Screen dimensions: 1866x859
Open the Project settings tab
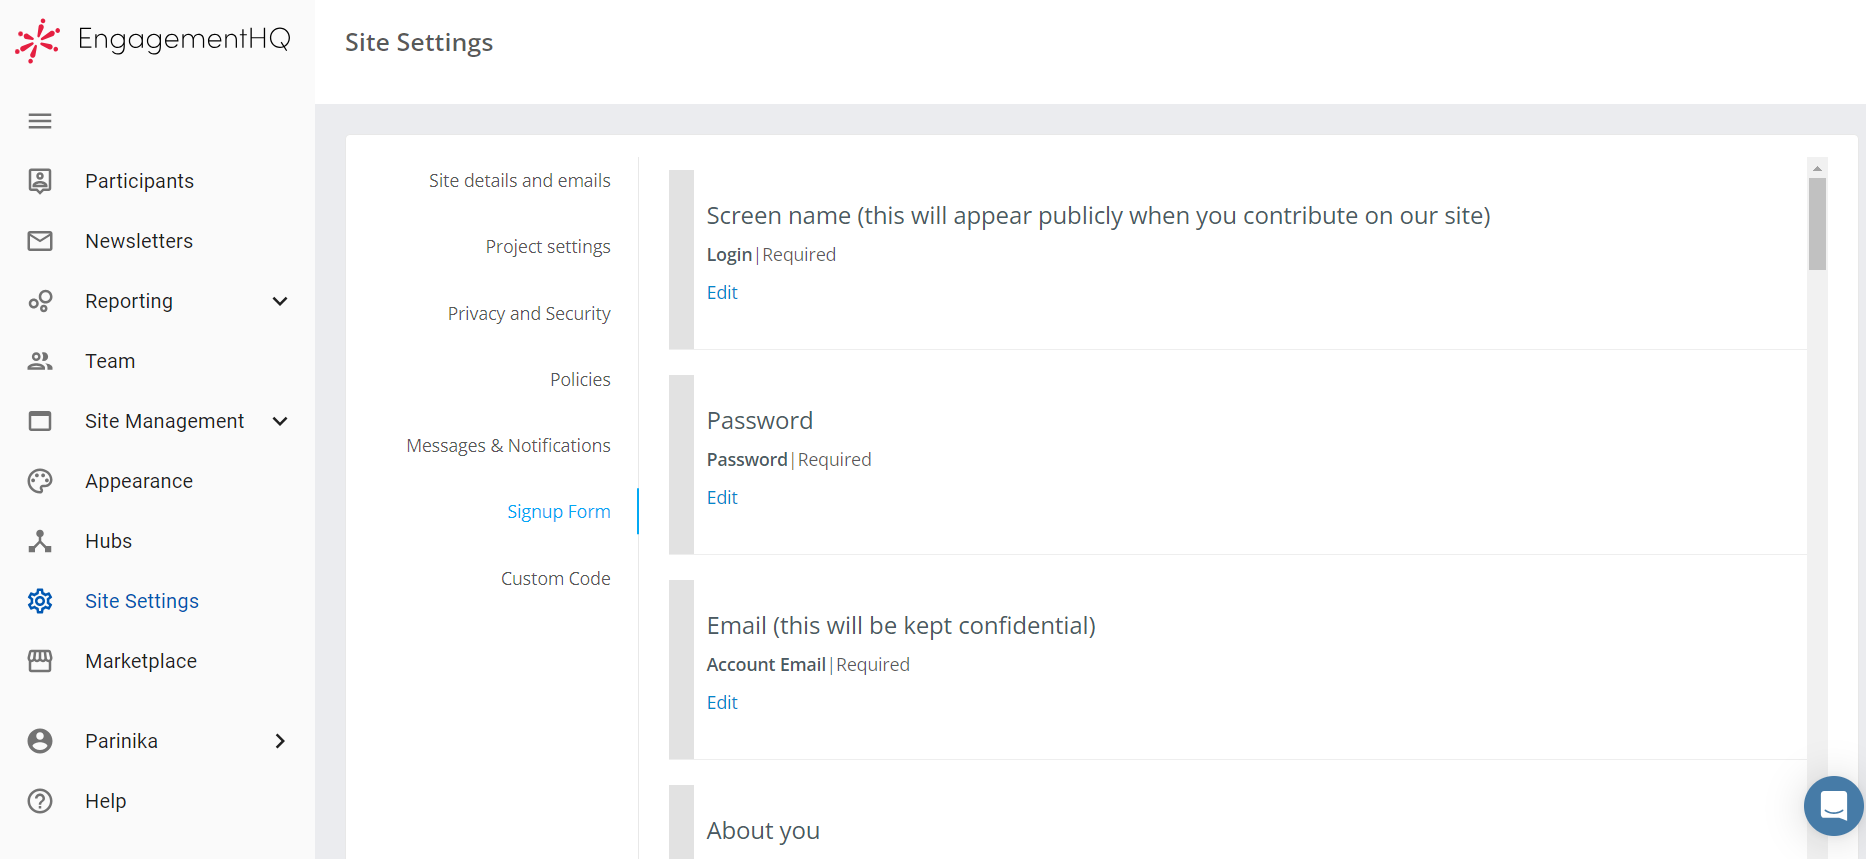[x=548, y=247]
